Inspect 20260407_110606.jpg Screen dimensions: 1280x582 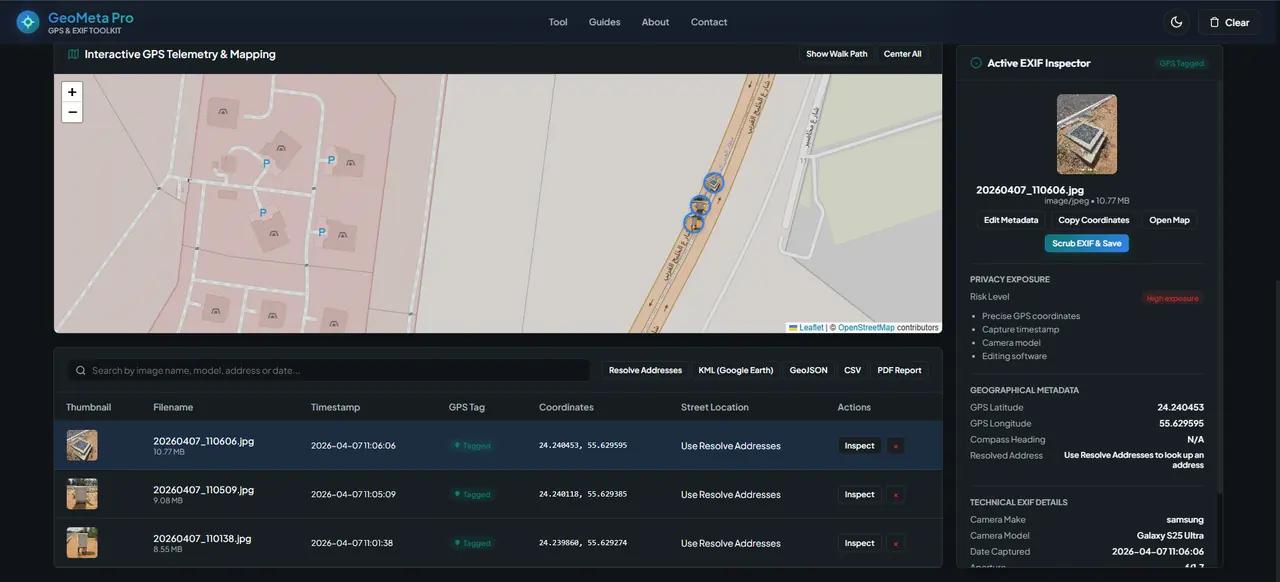[x=859, y=446]
